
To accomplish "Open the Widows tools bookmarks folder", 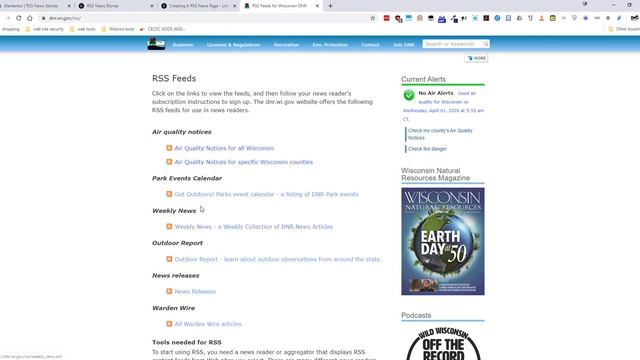I will click(118, 29).
